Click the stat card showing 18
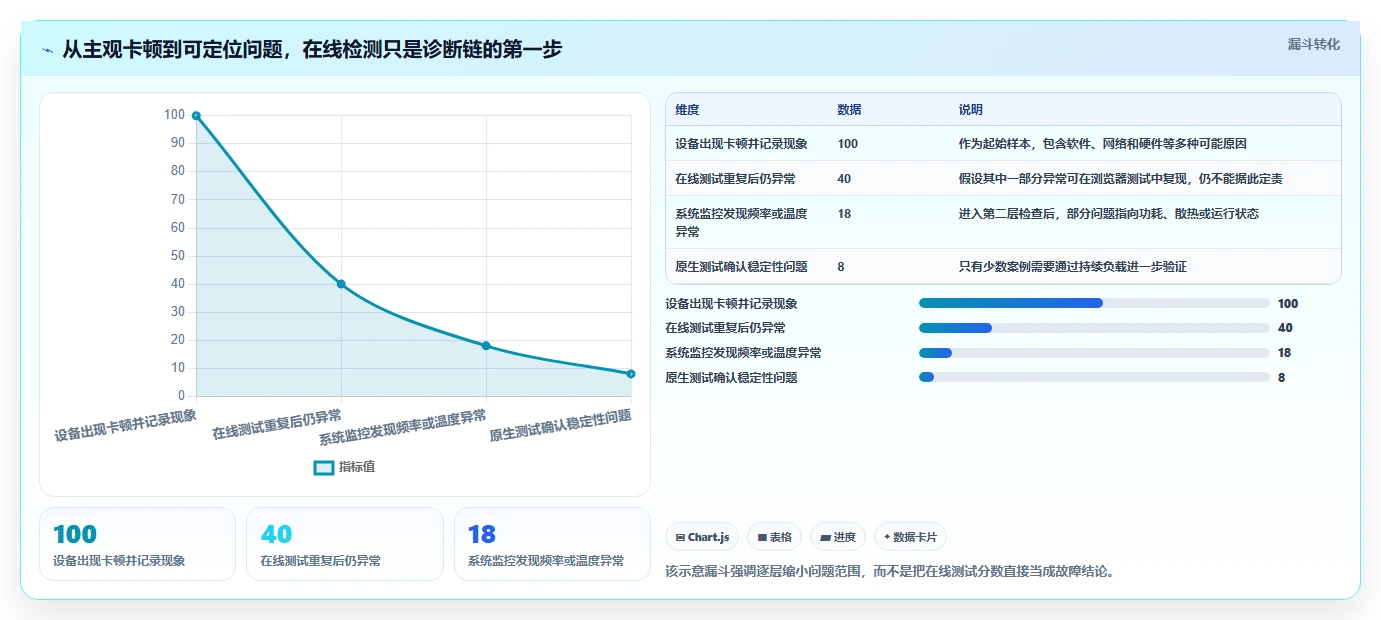Viewport: 1381px width, 620px height. pyautogui.click(x=552, y=544)
